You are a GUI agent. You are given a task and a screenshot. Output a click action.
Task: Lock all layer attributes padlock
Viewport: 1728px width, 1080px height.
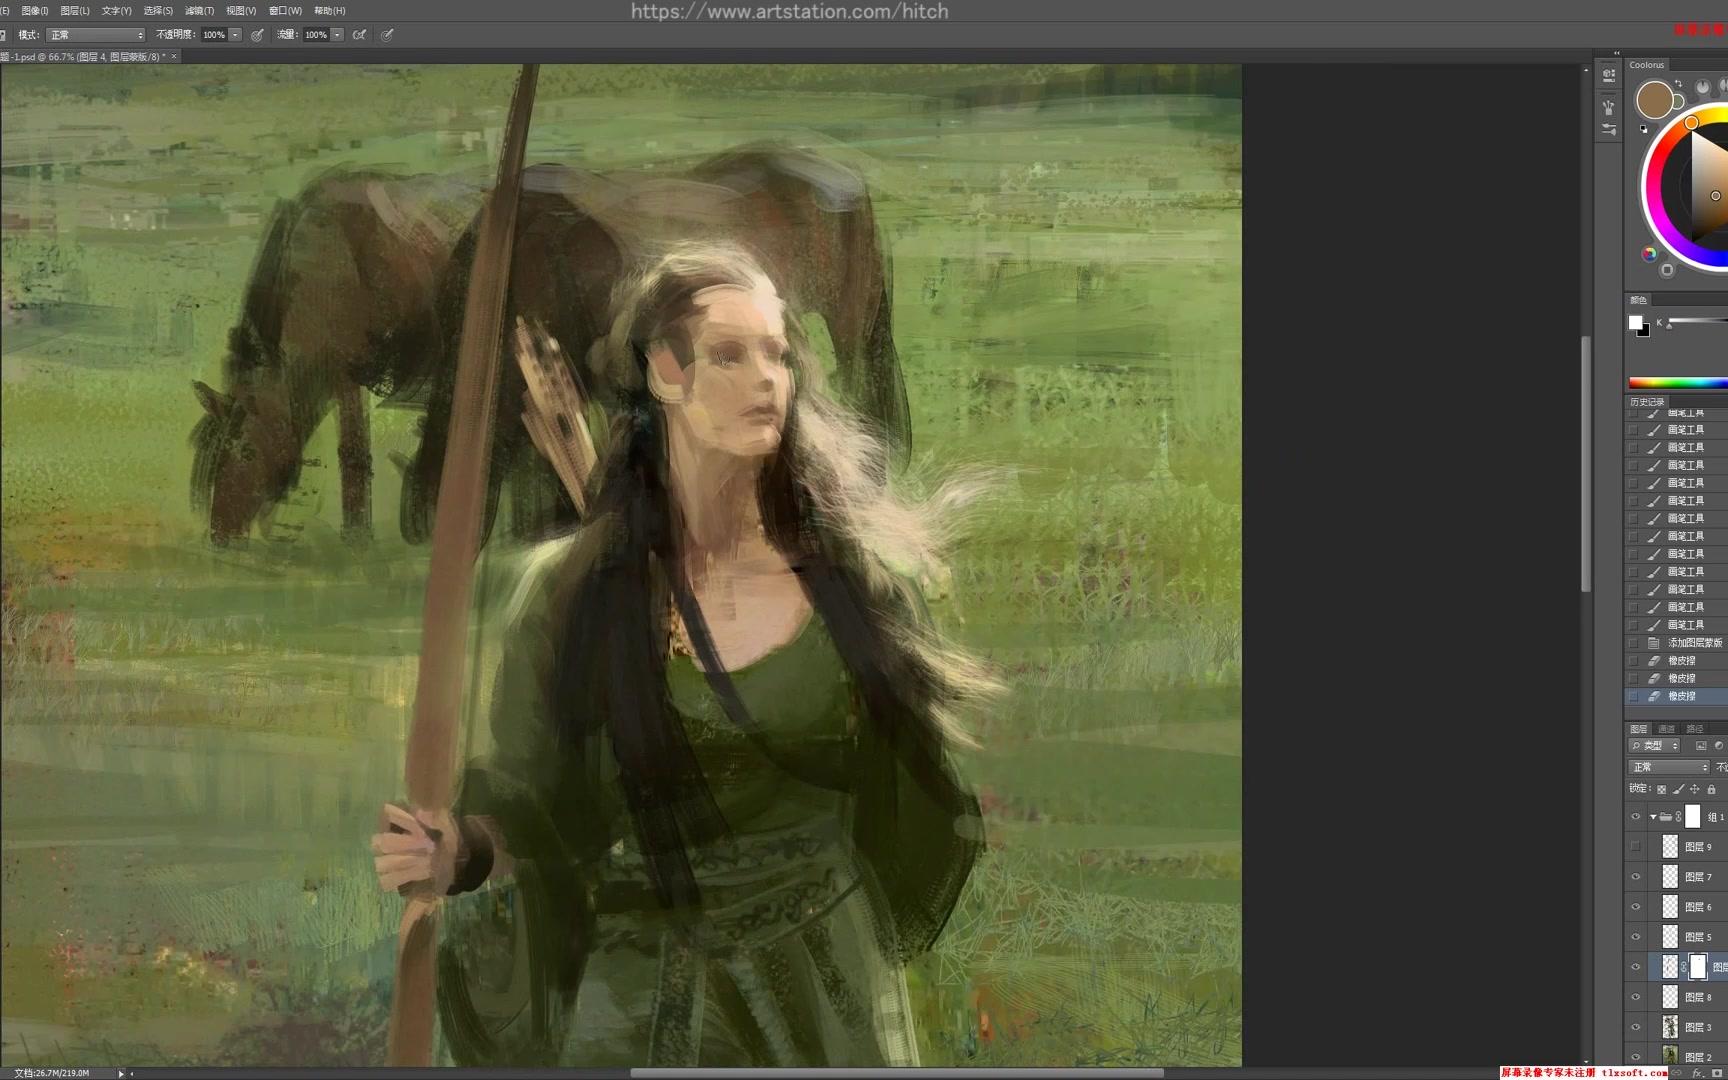pos(1711,790)
